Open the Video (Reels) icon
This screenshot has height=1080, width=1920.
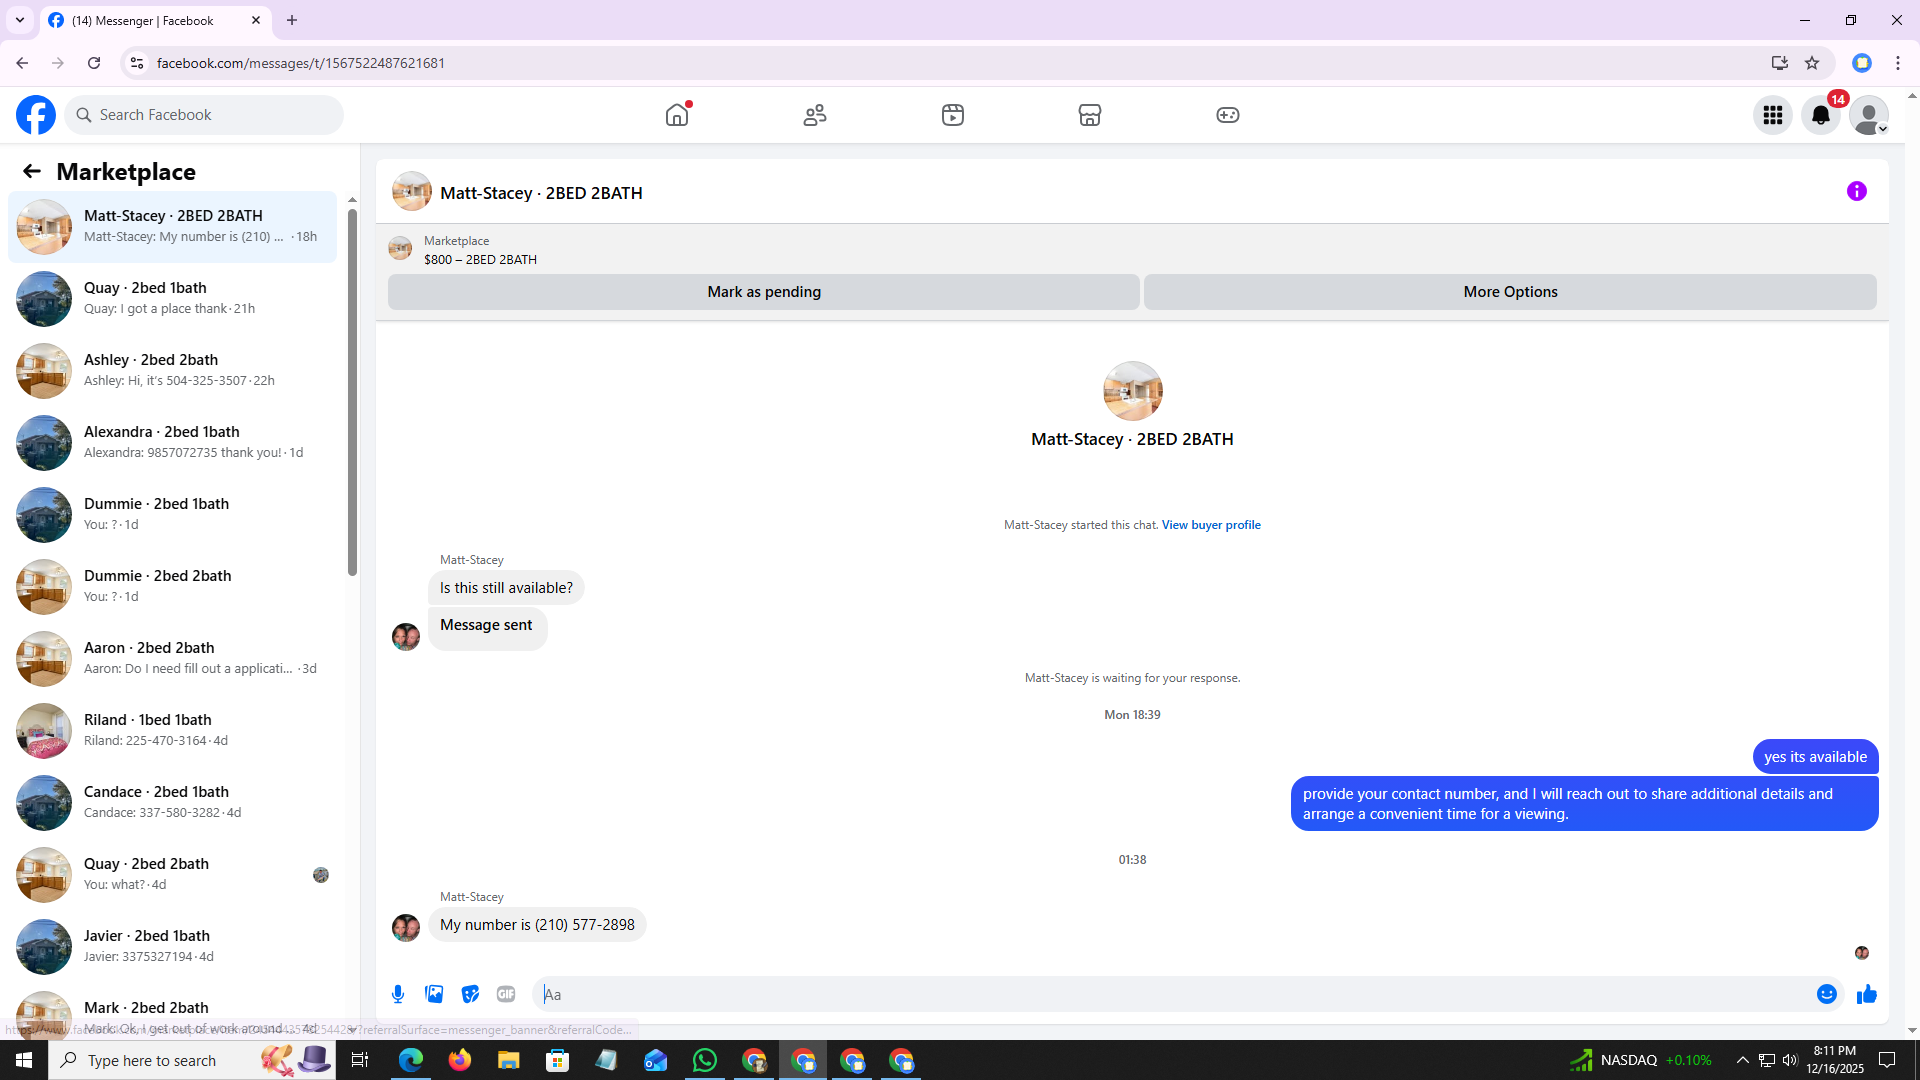click(953, 115)
